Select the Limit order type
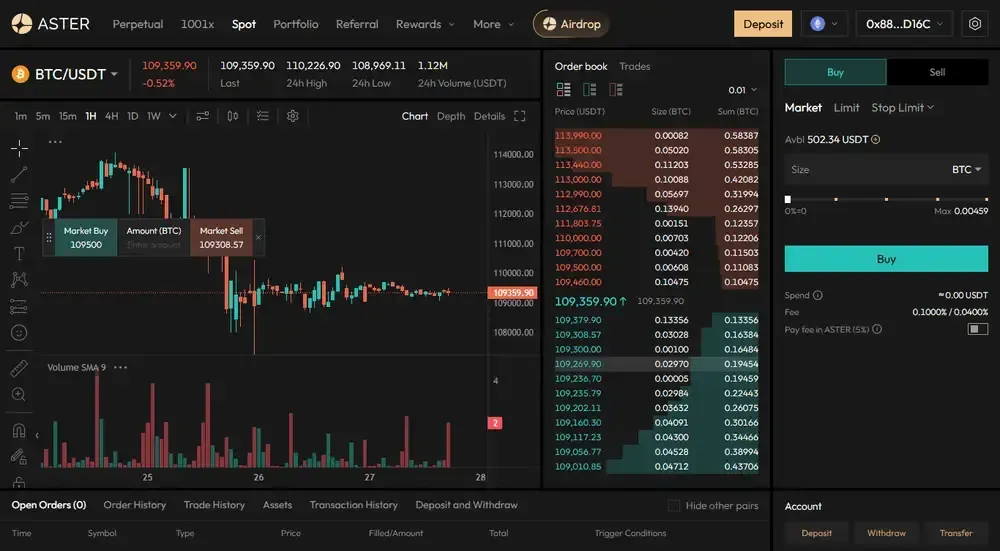Viewport: 1000px width, 551px height. 846,108
